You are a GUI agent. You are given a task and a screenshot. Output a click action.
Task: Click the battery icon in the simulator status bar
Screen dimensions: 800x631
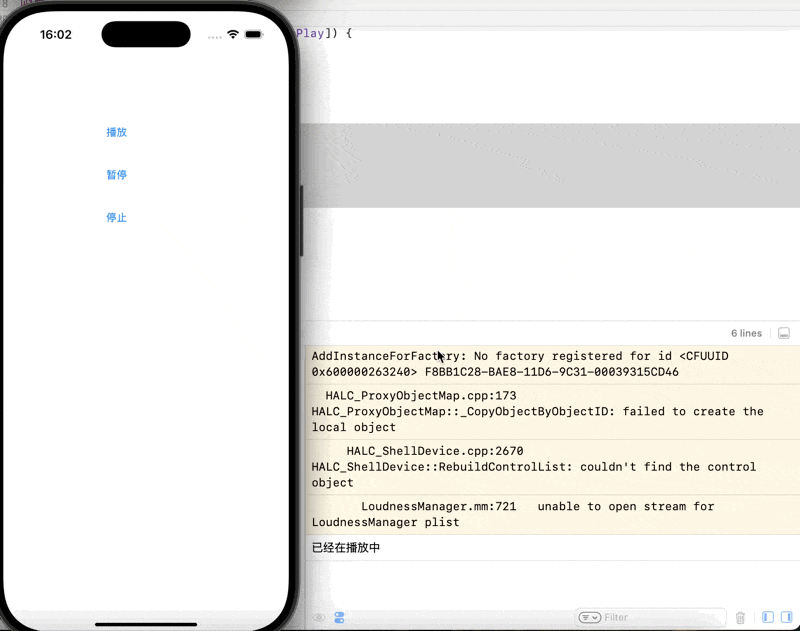(x=254, y=34)
